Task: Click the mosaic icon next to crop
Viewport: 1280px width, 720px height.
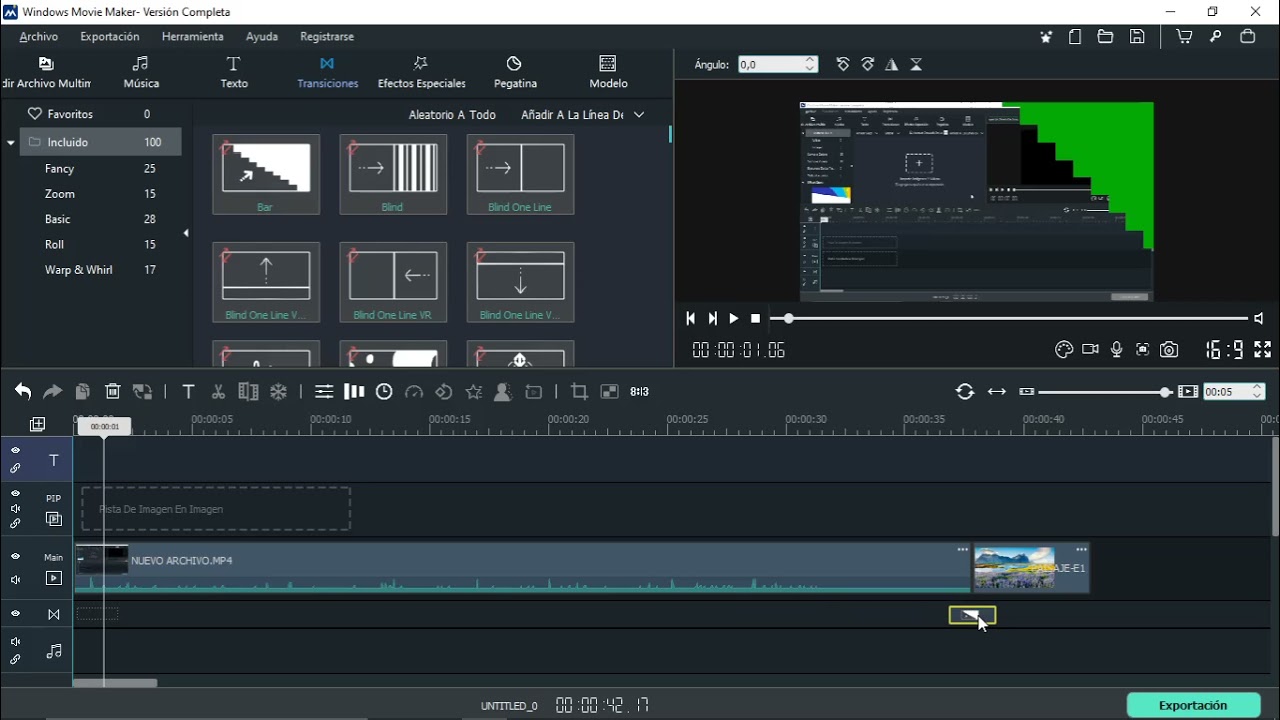Action: coord(609,392)
